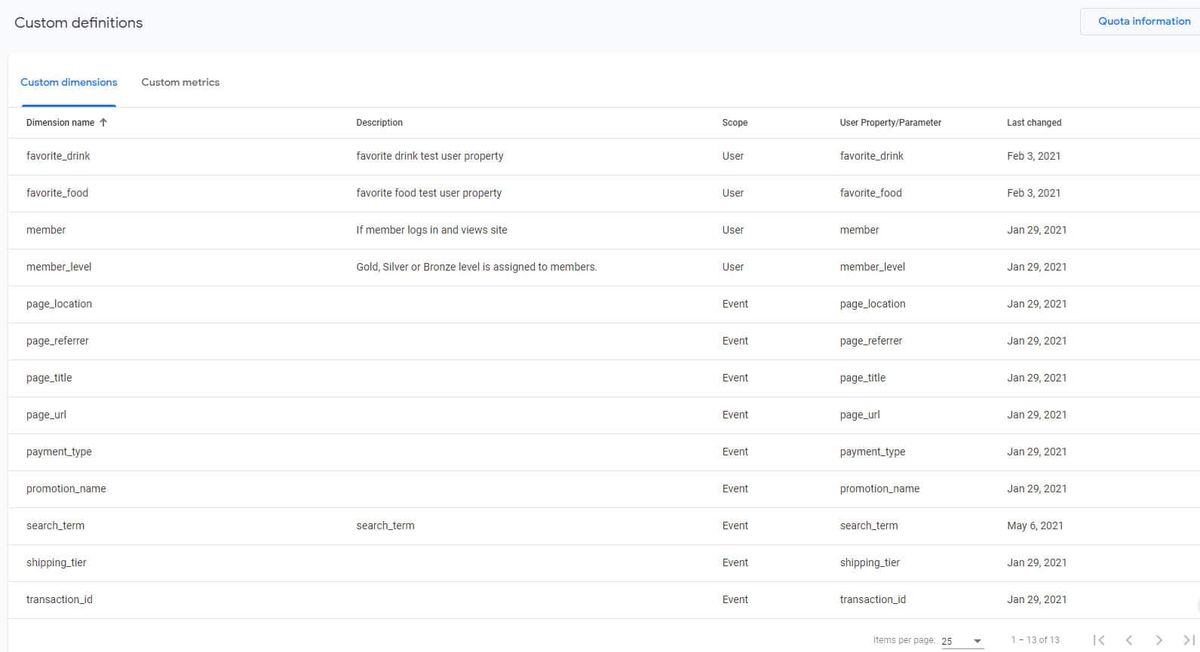Select member dimension name
Screen dimensions: 1200x652
point(46,230)
